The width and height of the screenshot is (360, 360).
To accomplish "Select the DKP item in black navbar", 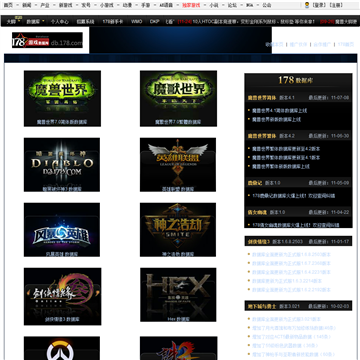I will click(x=154, y=21).
